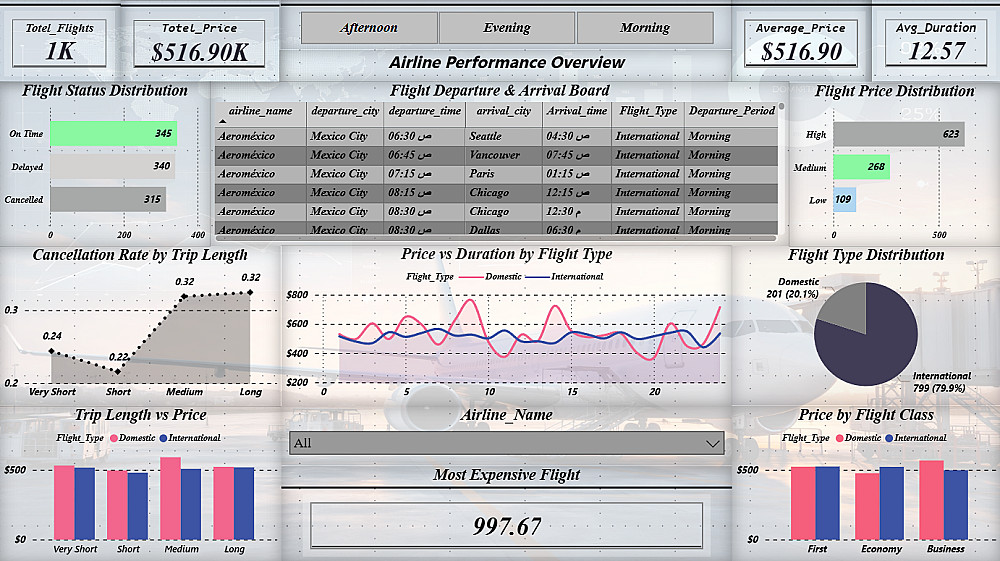Screen dimensions: 1000x561
Task: Select the green On Time status bar
Action: click(114, 134)
